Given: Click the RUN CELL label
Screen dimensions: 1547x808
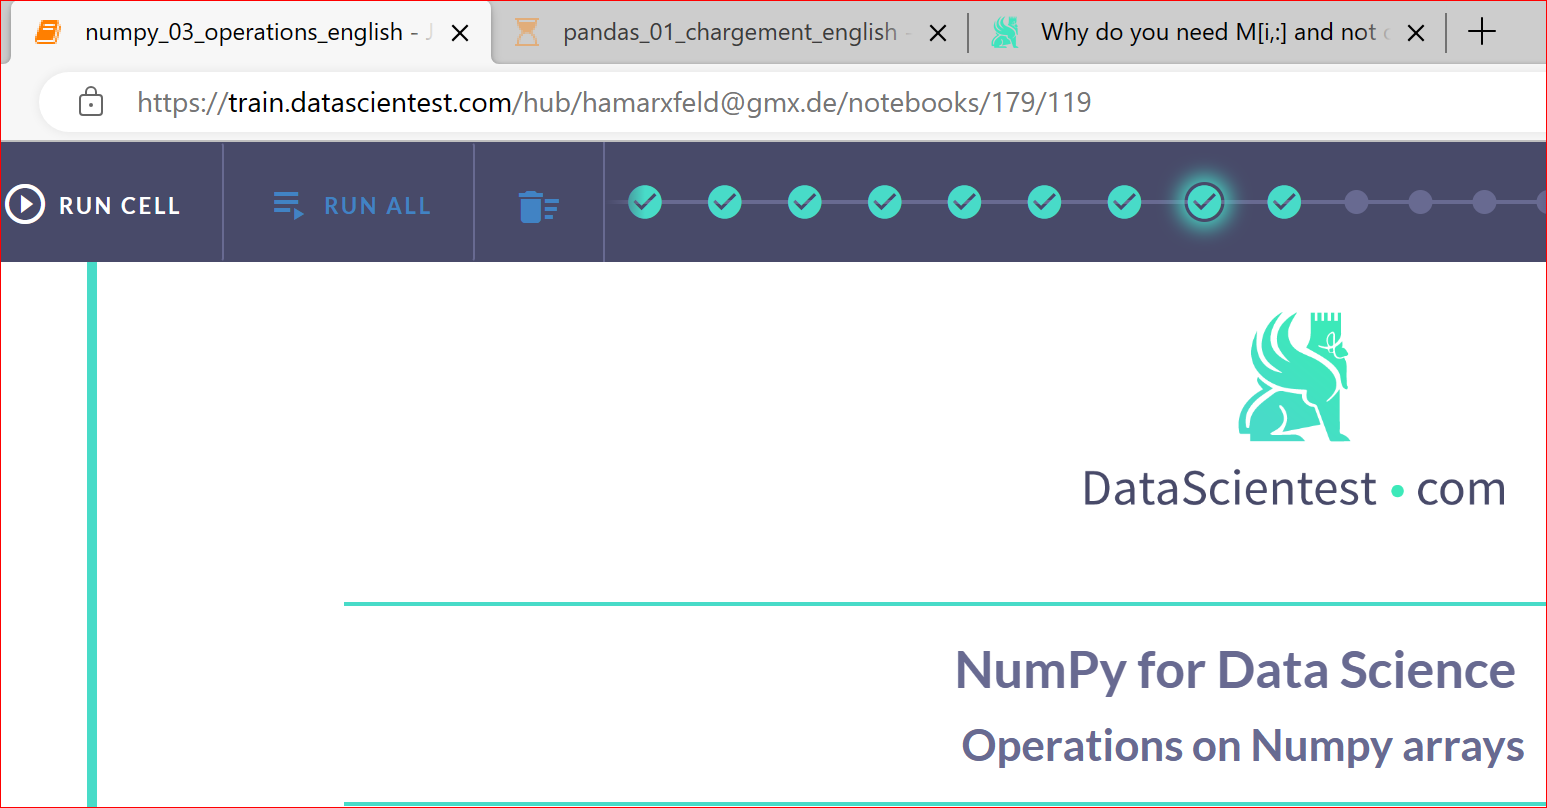Looking at the screenshot, I should [x=120, y=206].
